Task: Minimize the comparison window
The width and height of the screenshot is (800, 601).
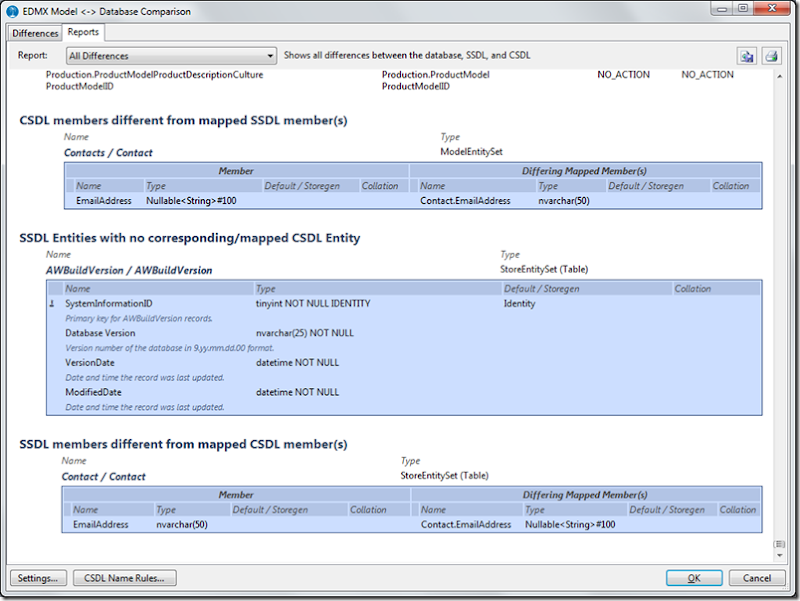Action: coord(722,8)
